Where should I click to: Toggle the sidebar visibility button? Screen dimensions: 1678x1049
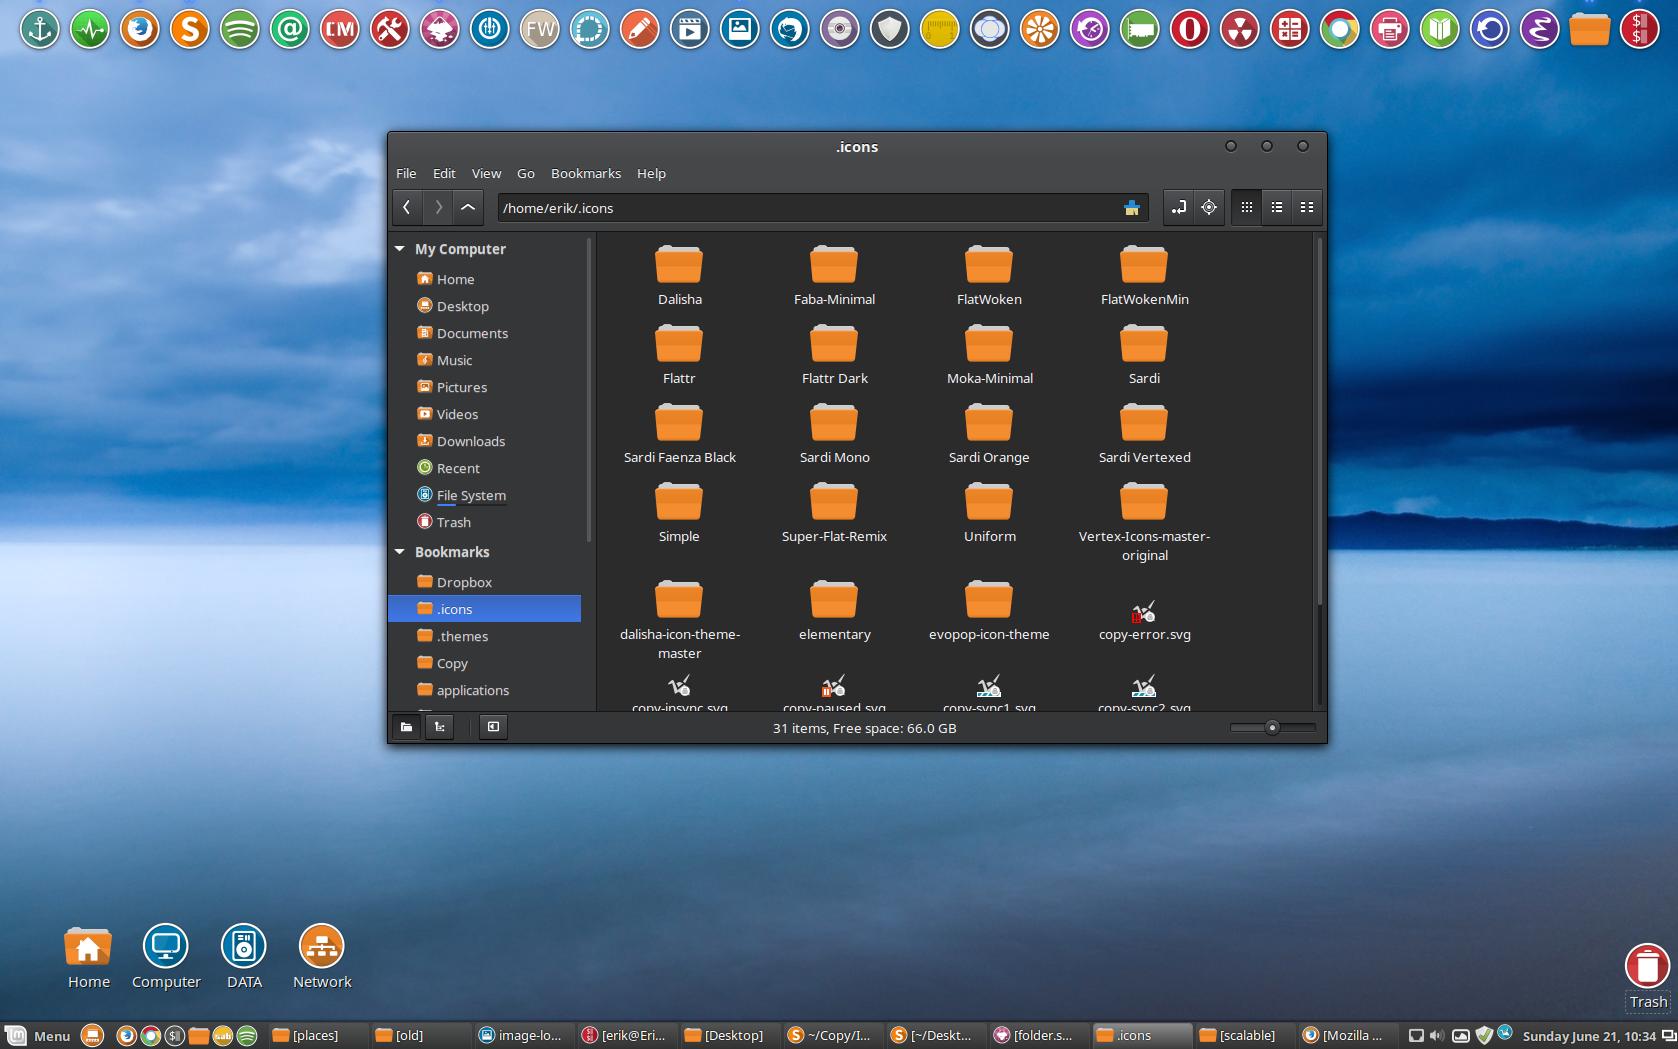[x=493, y=727]
